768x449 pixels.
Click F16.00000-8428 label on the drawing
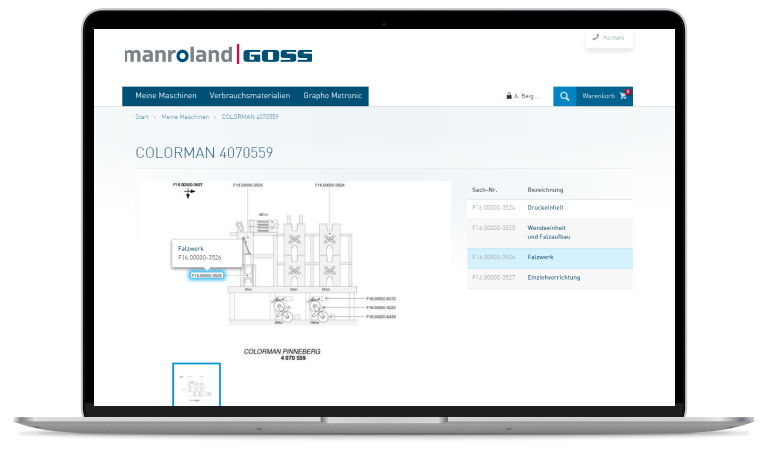click(x=381, y=317)
